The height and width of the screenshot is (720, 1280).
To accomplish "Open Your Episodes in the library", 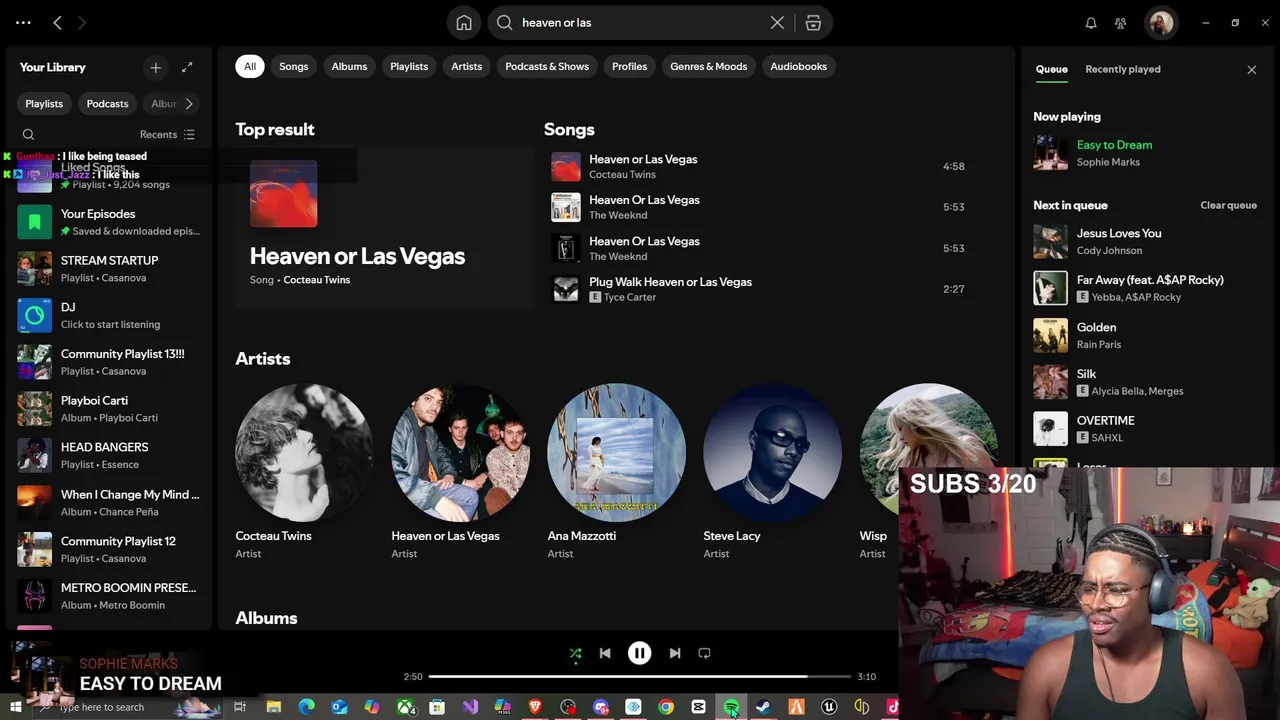I will (109, 222).
